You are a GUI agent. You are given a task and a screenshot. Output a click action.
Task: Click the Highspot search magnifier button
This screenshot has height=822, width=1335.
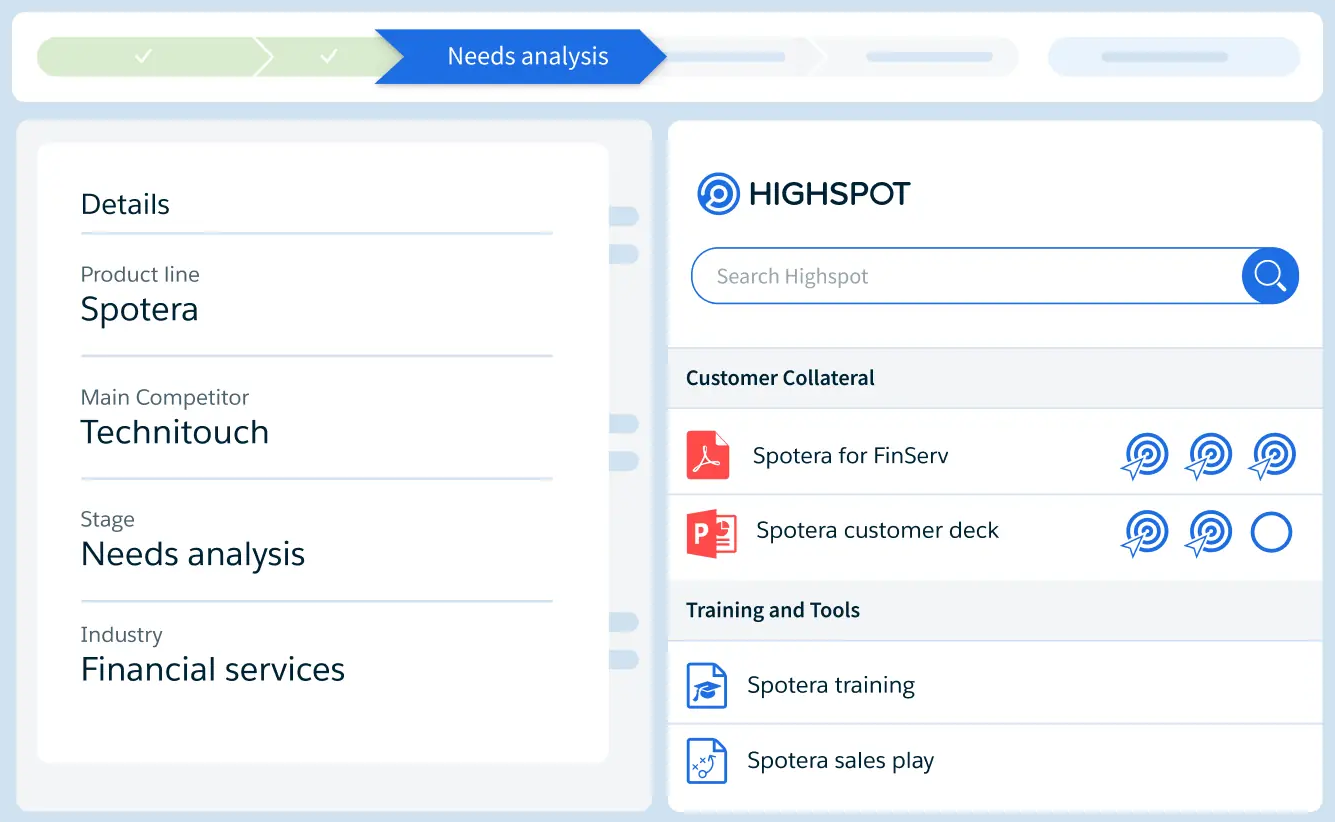click(1270, 275)
